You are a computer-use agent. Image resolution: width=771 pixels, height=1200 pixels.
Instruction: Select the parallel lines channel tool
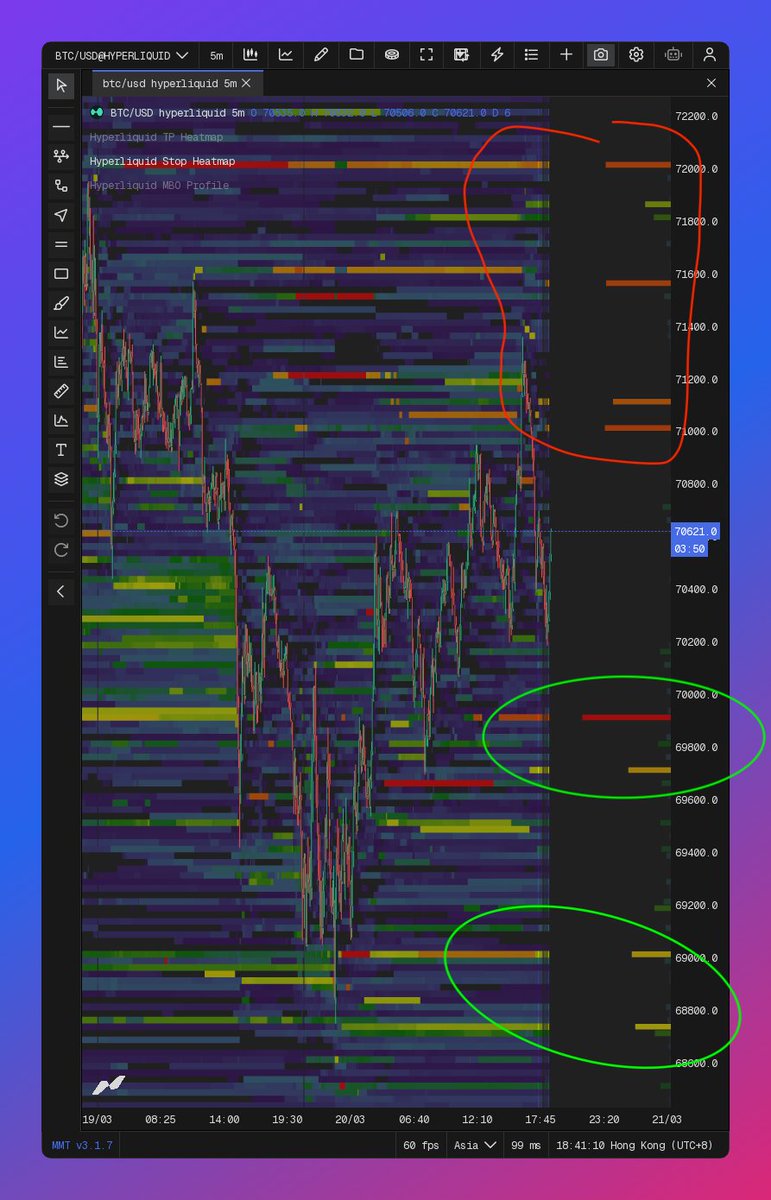61,244
